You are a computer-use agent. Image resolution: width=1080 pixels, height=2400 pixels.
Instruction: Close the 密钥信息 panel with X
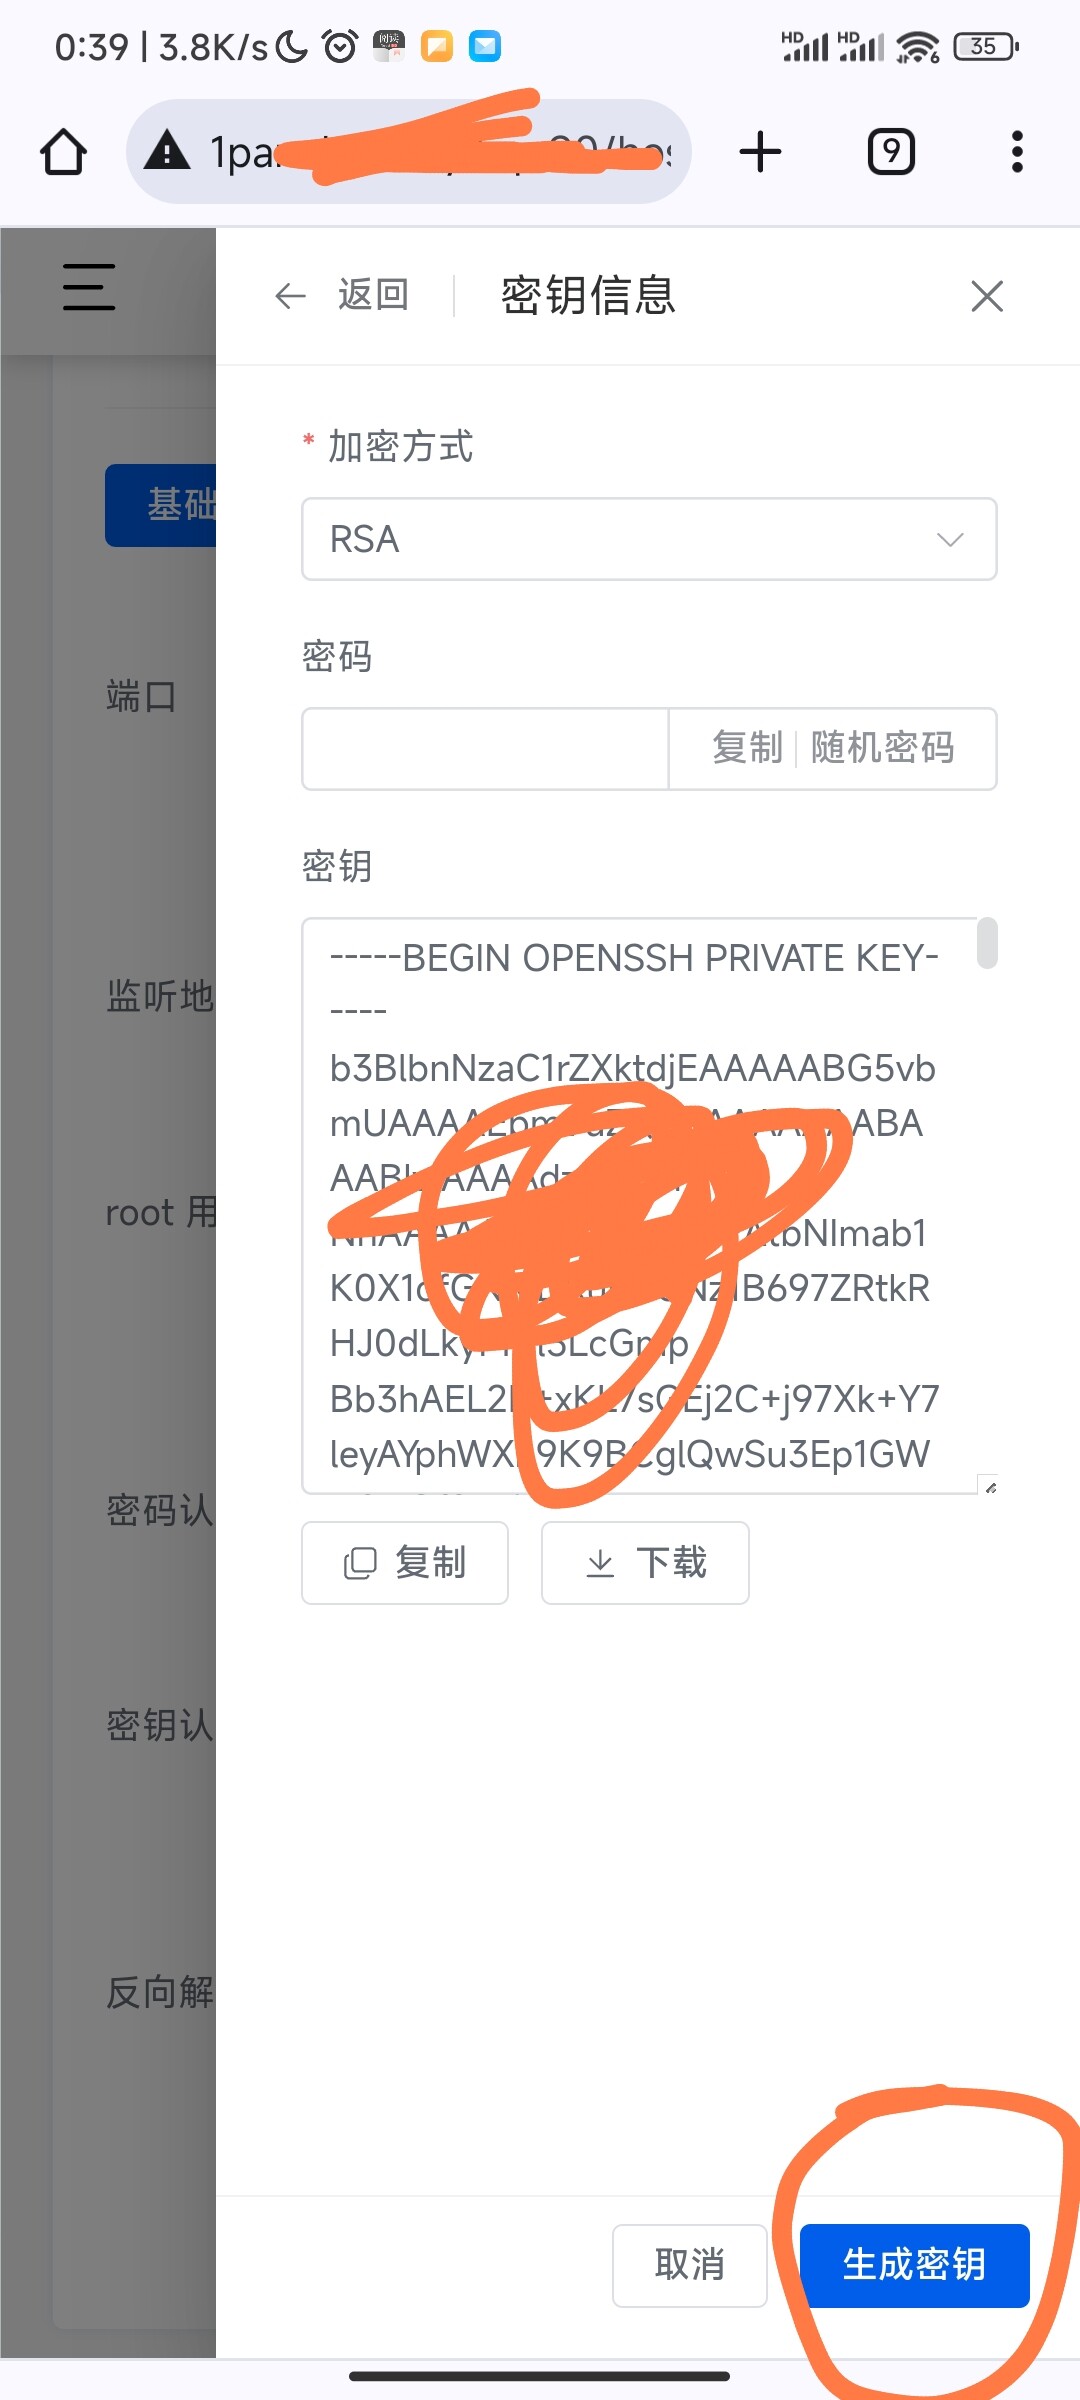click(x=987, y=296)
